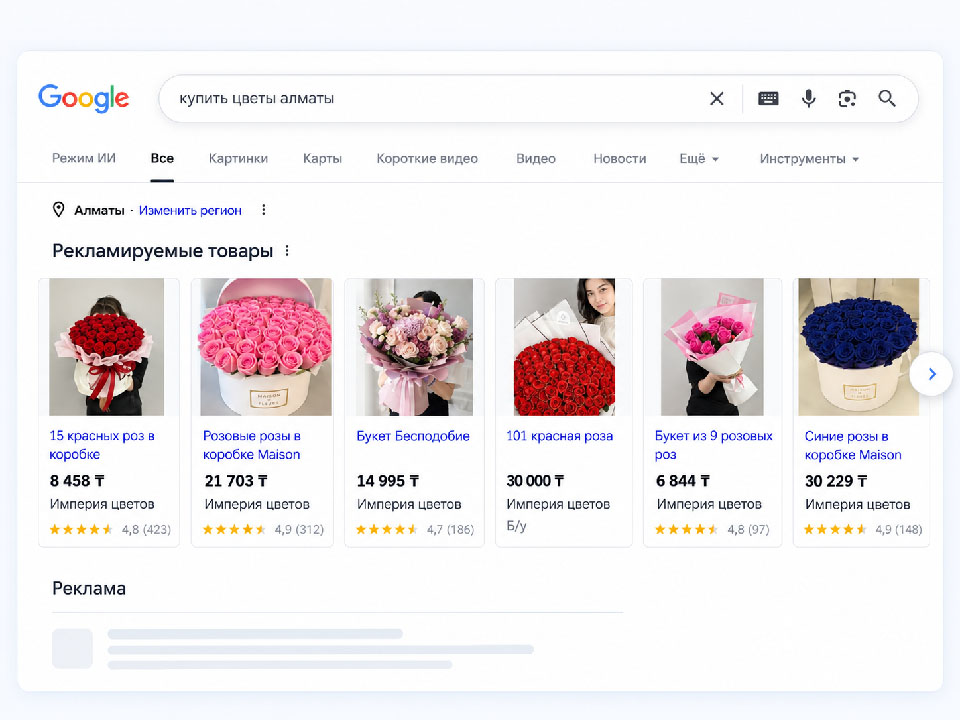Click the price 6 844 ₸
The width and height of the screenshot is (960, 720).
point(683,481)
